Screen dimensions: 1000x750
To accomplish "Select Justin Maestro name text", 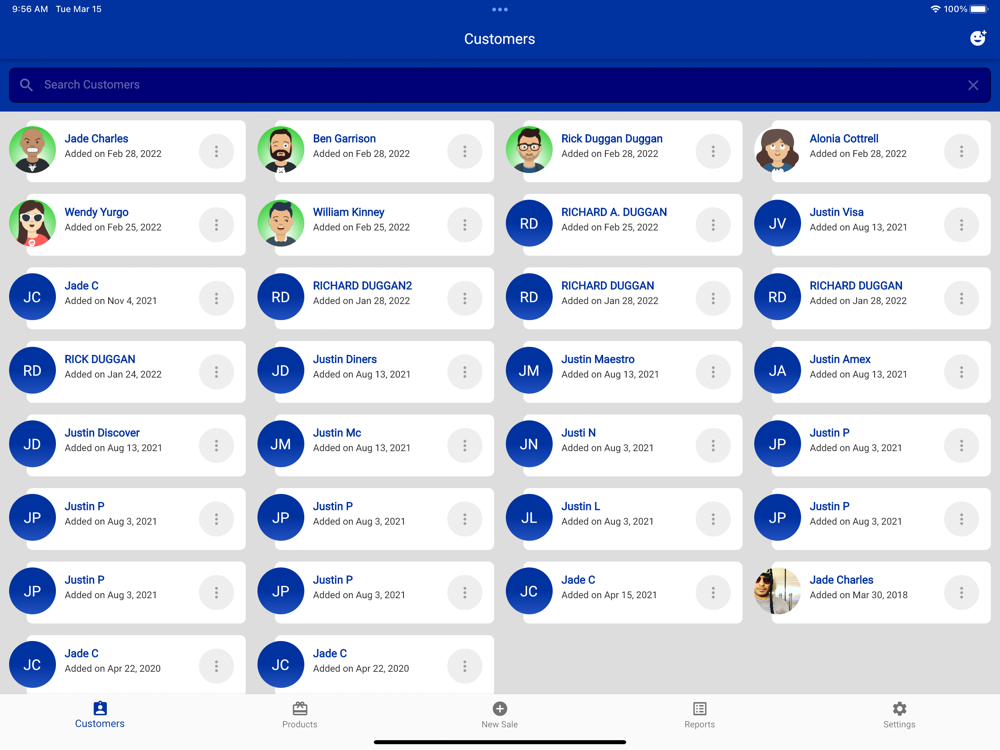I will 598,359.
